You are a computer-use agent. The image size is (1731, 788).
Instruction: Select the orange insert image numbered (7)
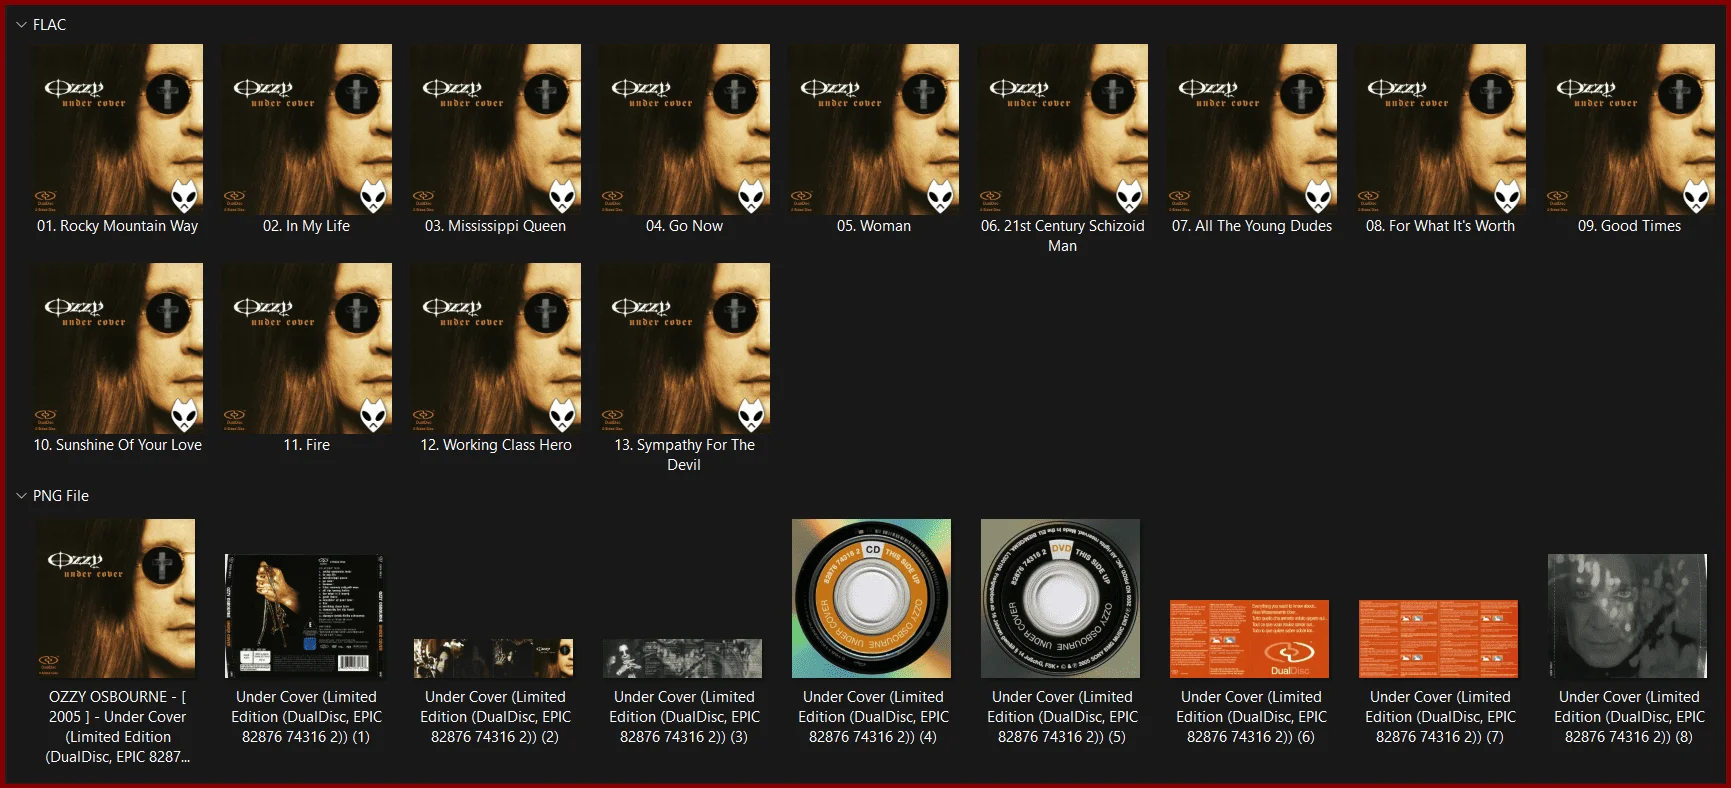(x=1439, y=639)
